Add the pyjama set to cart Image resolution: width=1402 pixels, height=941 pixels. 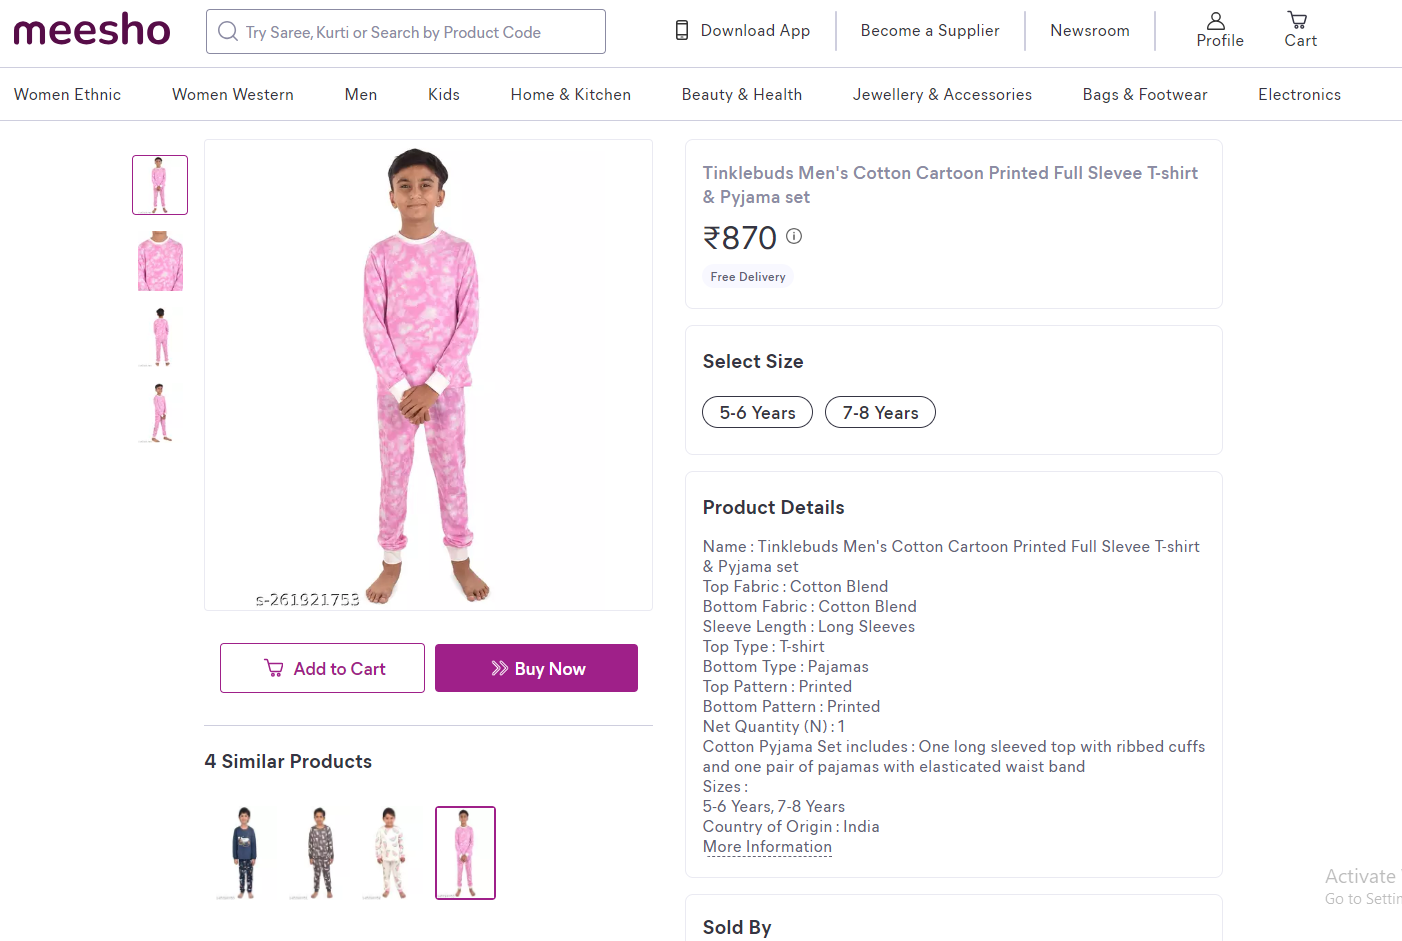pyautogui.click(x=322, y=668)
